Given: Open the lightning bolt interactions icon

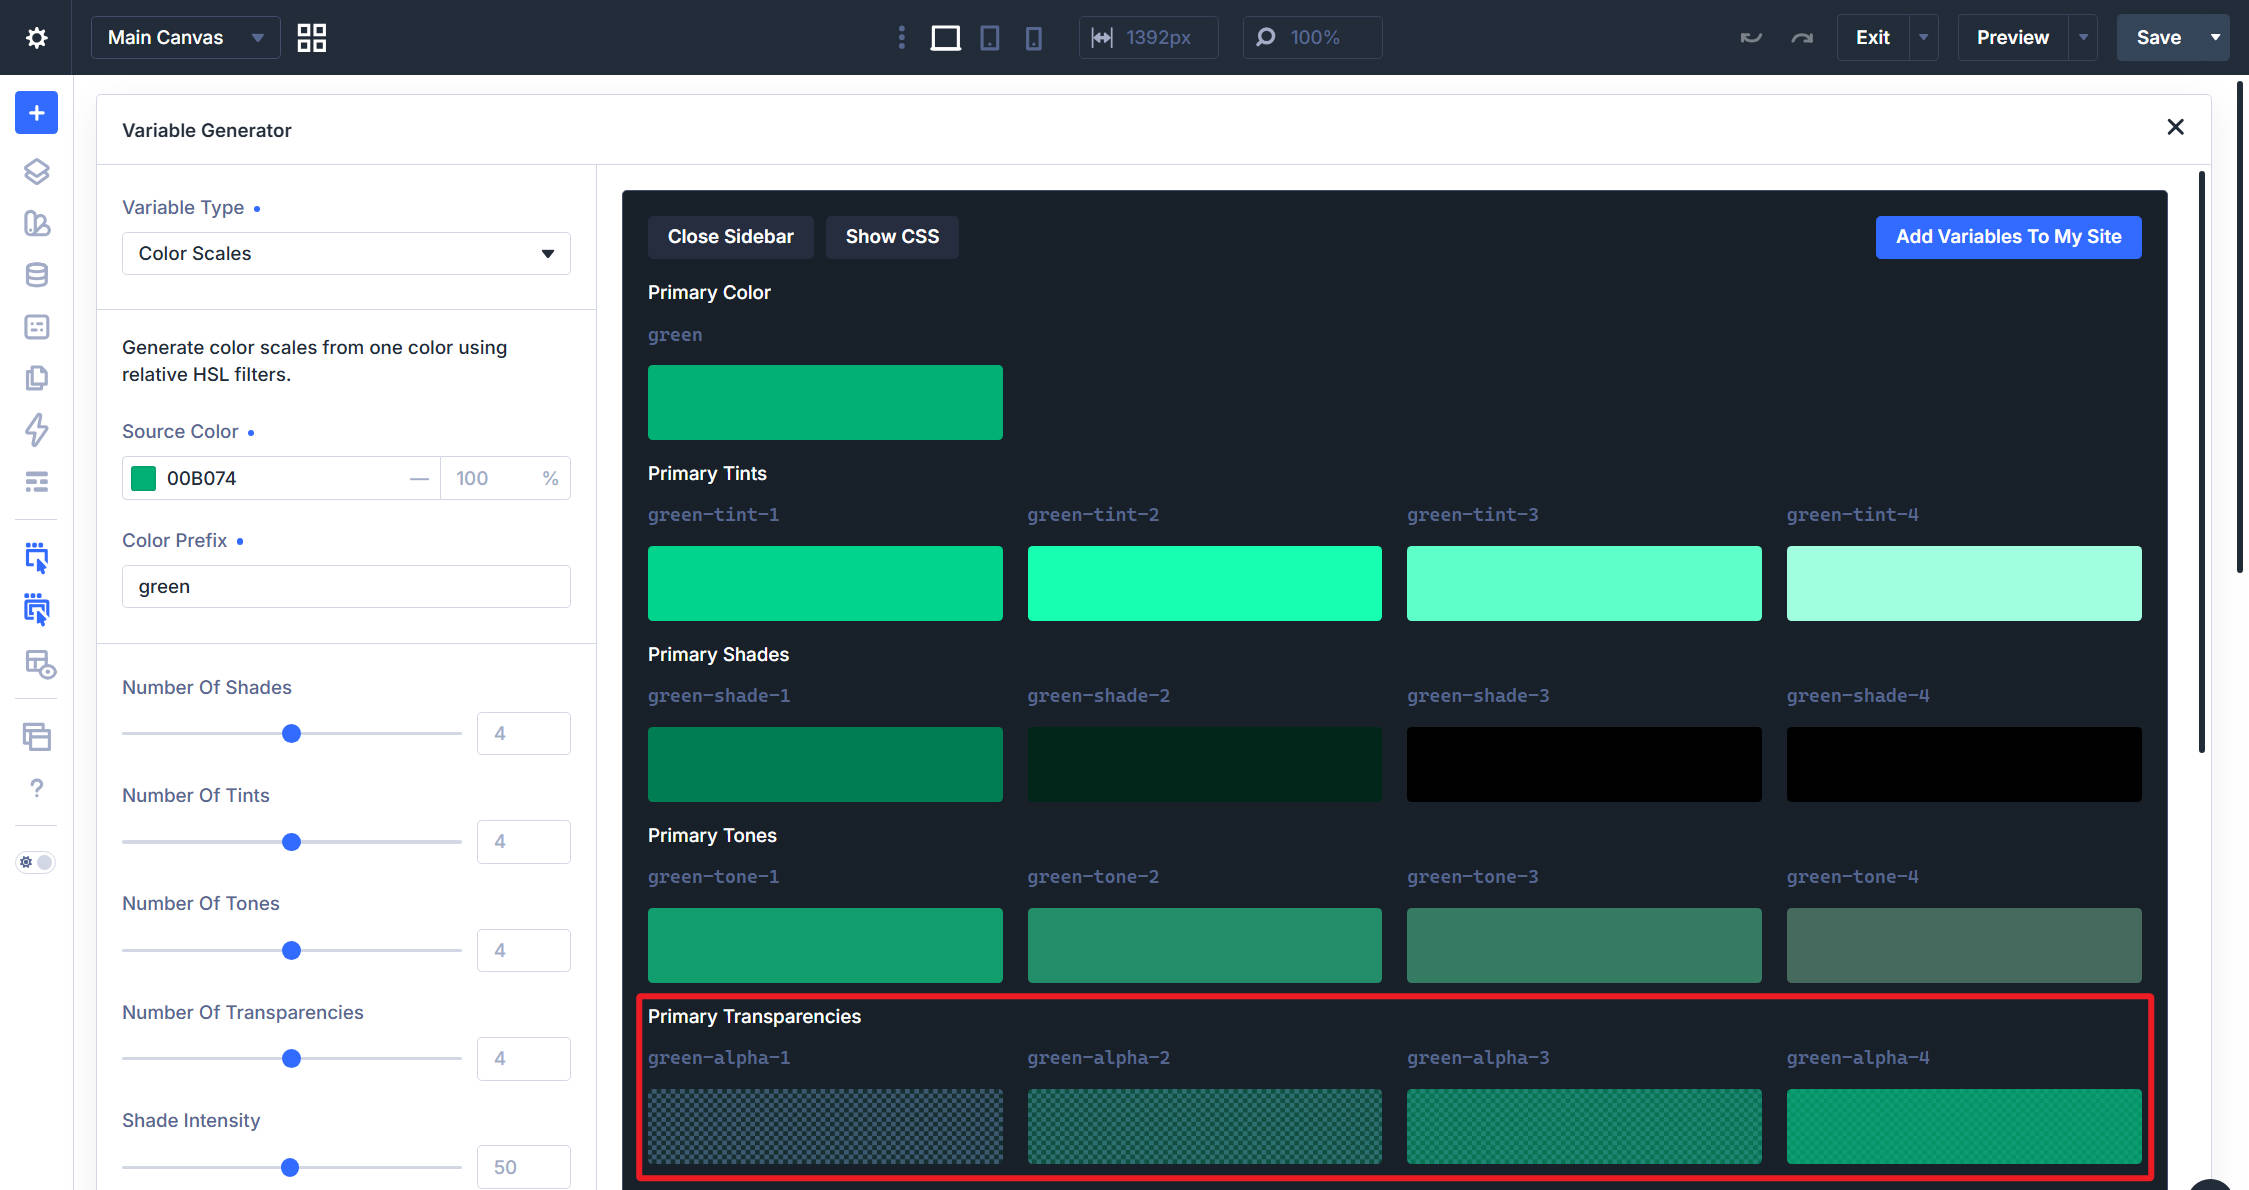Looking at the screenshot, I should point(36,430).
